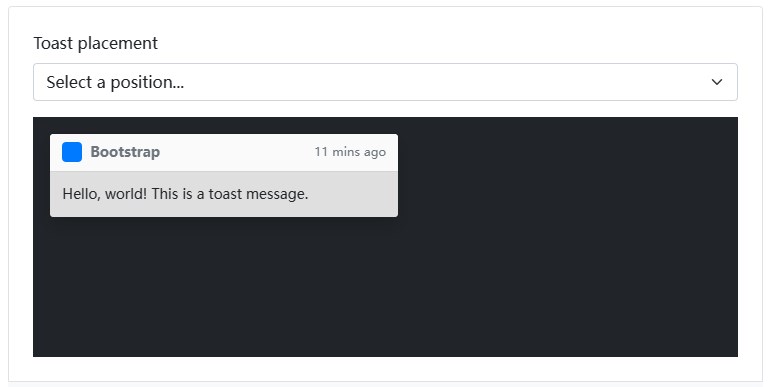Click the 'Toast placement' label

(x=96, y=43)
